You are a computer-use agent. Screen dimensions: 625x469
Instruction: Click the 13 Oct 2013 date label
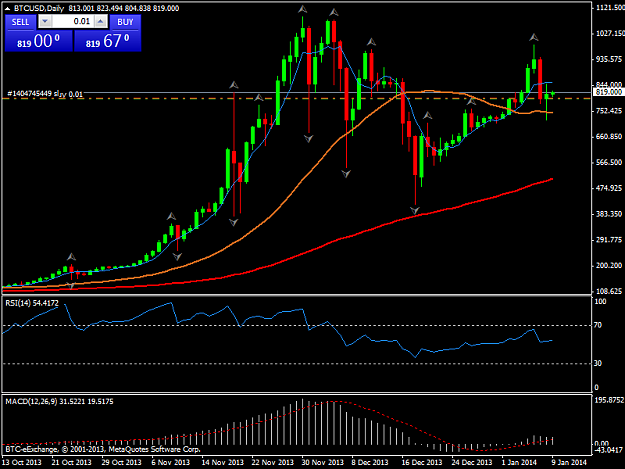tap(22, 462)
